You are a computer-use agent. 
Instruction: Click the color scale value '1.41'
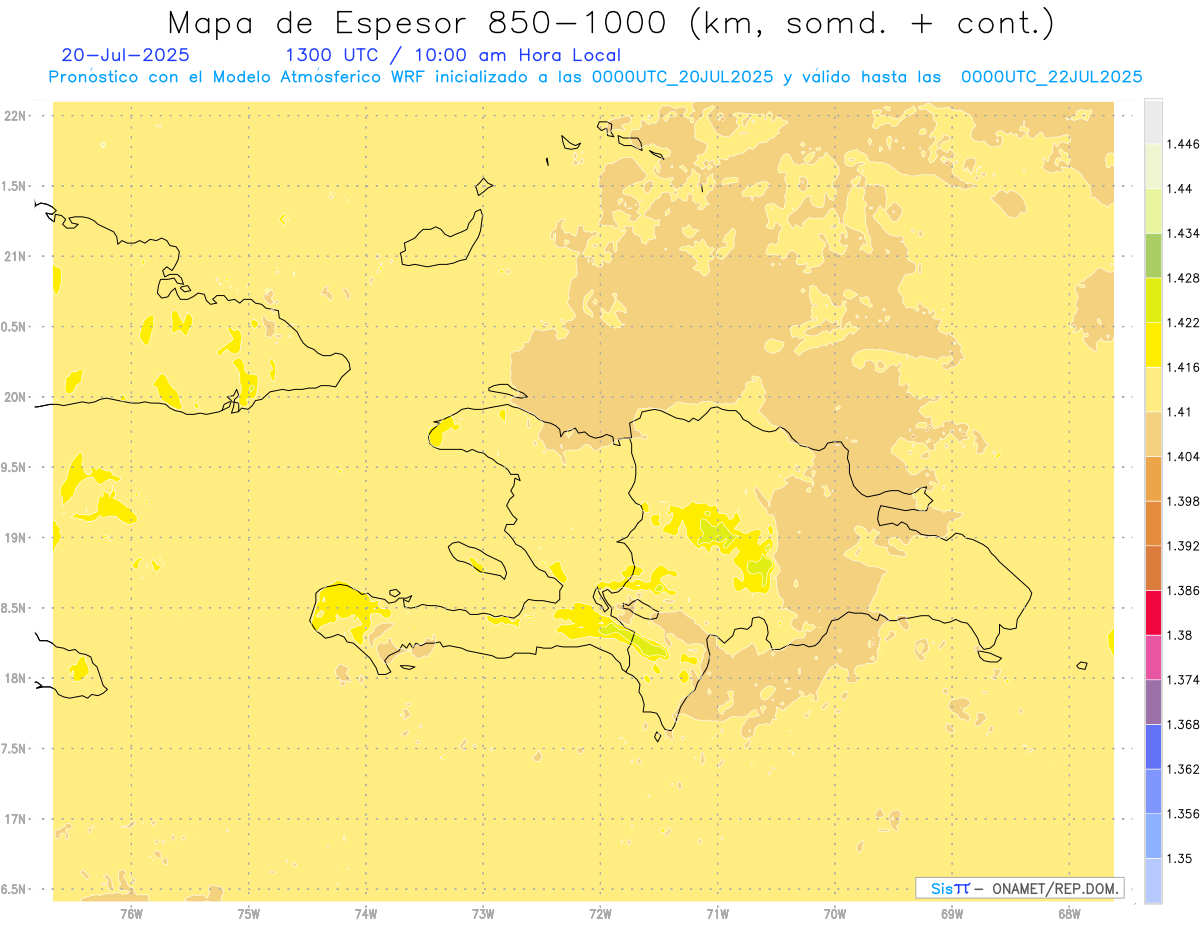pos(1179,412)
